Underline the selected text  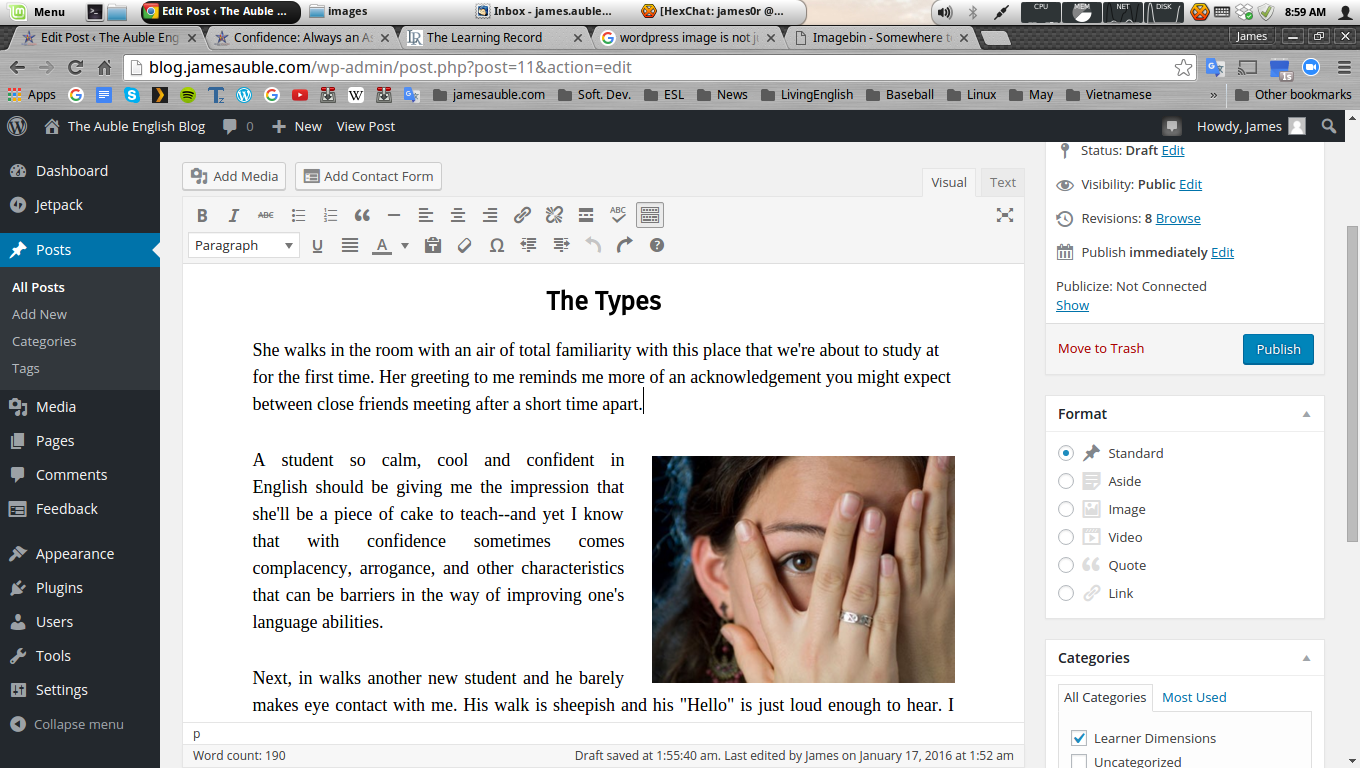click(318, 245)
